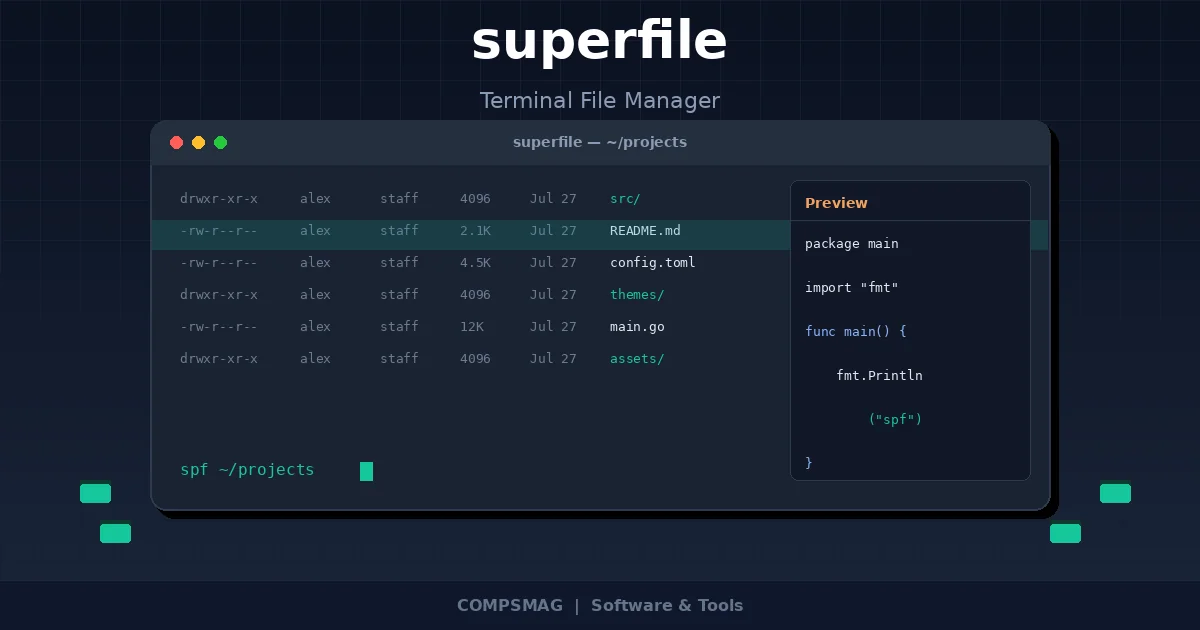This screenshot has height=630, width=1200.
Task: Click the 'spf ~/projects' command prompt
Action: click(x=247, y=470)
